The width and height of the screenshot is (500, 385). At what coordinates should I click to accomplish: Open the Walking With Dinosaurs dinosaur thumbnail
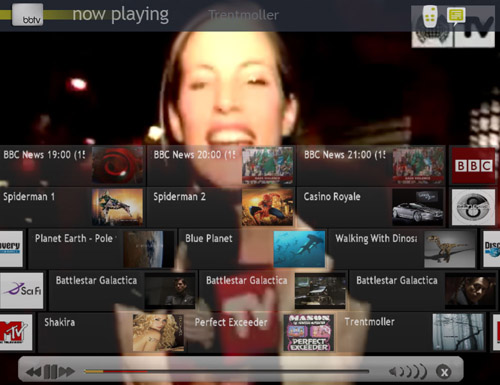(450, 249)
